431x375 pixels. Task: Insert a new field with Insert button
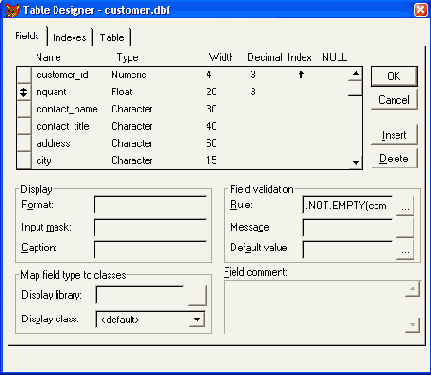coord(394,135)
